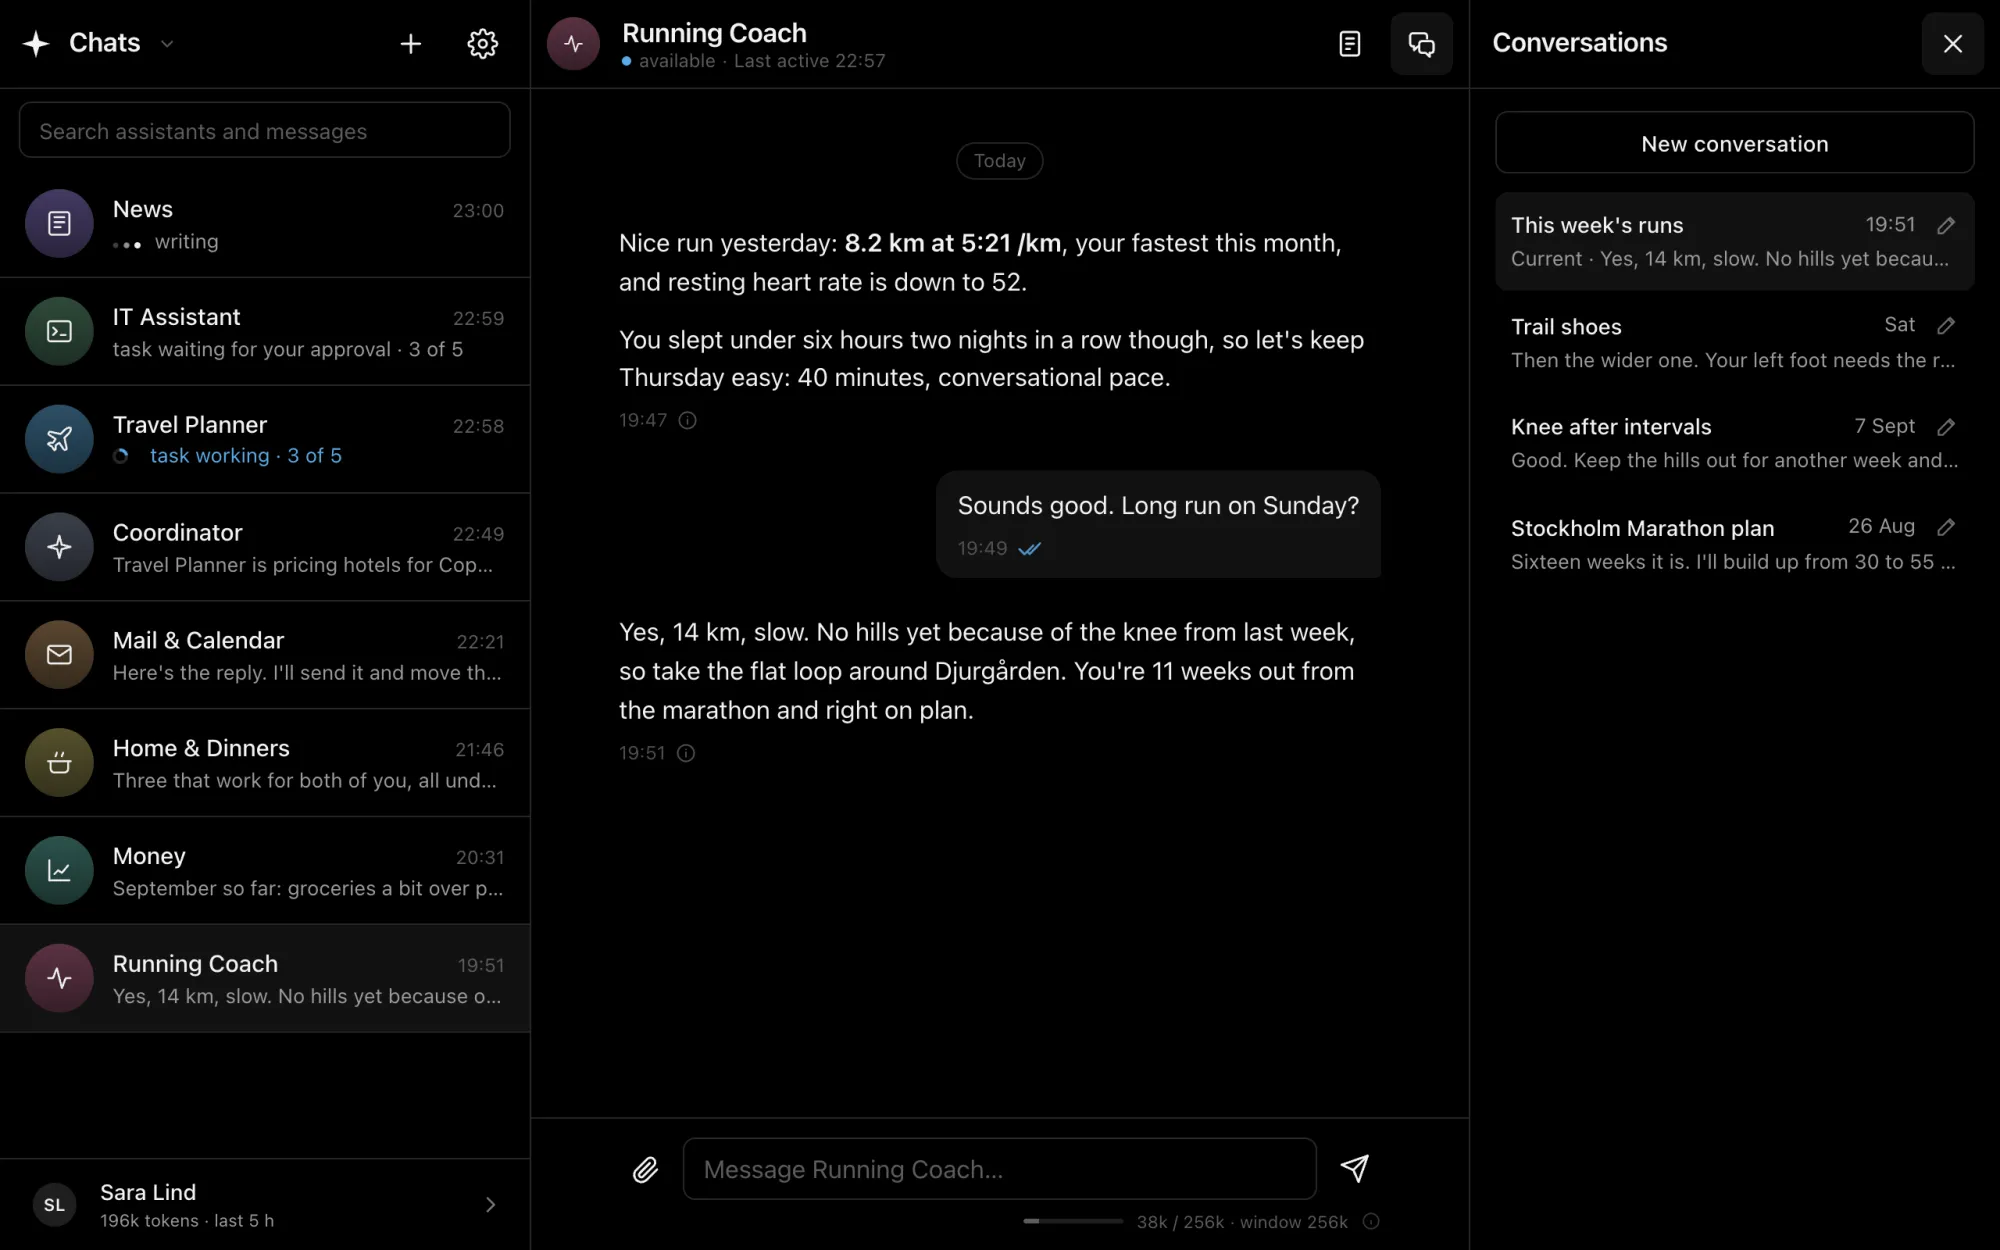This screenshot has width=2000, height=1250.
Task: Open the IT Assistant chat
Action: tap(265, 332)
